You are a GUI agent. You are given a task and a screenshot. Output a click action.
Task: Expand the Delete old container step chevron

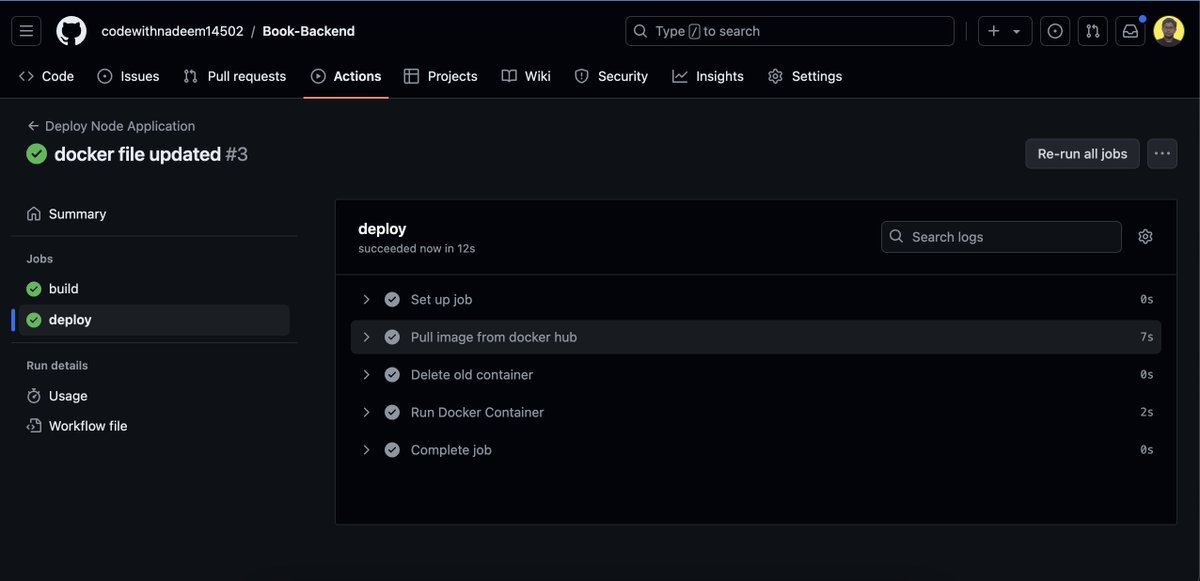pyautogui.click(x=366, y=375)
